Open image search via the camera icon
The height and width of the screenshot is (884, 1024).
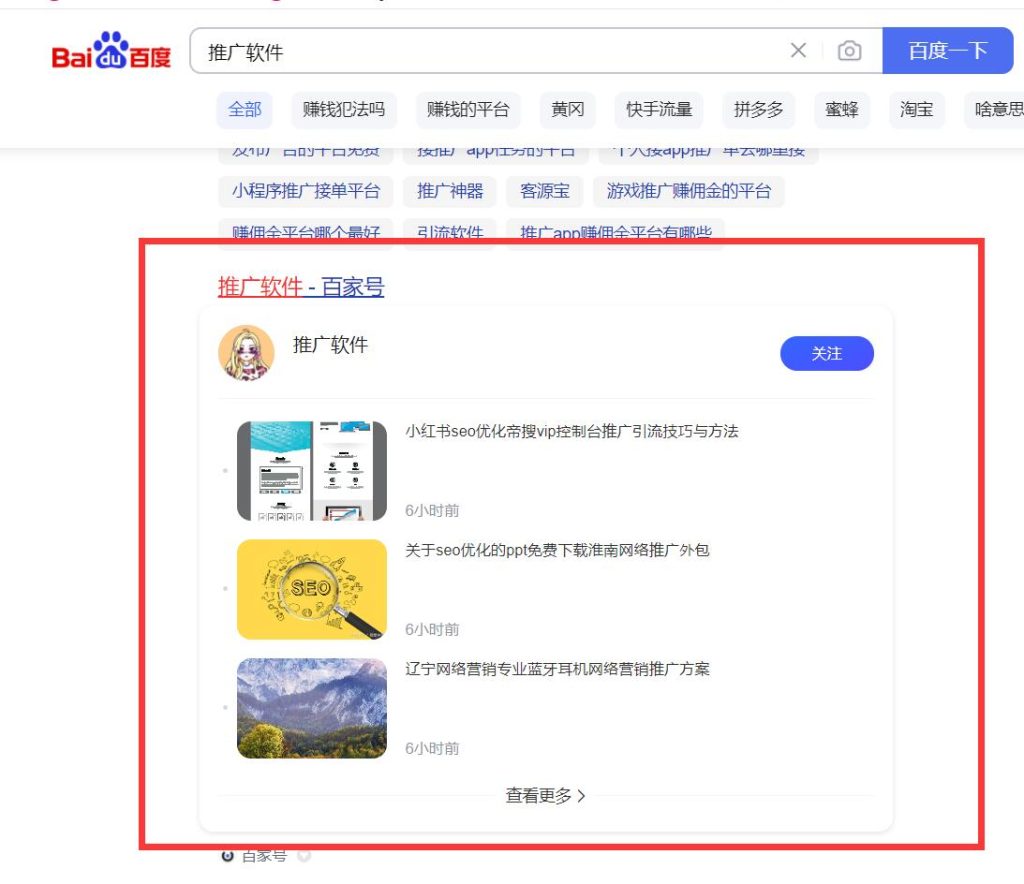pyautogui.click(x=849, y=51)
